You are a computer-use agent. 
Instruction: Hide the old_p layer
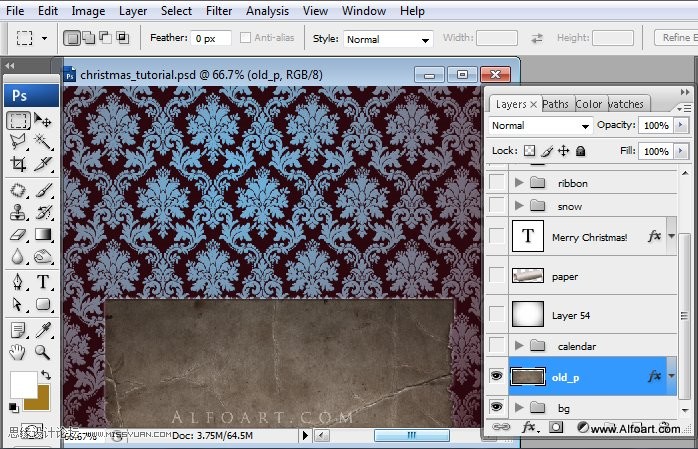click(496, 376)
